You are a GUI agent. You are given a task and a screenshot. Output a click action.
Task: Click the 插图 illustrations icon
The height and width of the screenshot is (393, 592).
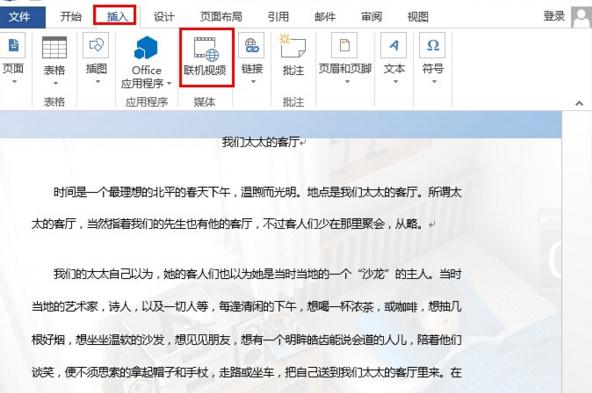pos(96,45)
